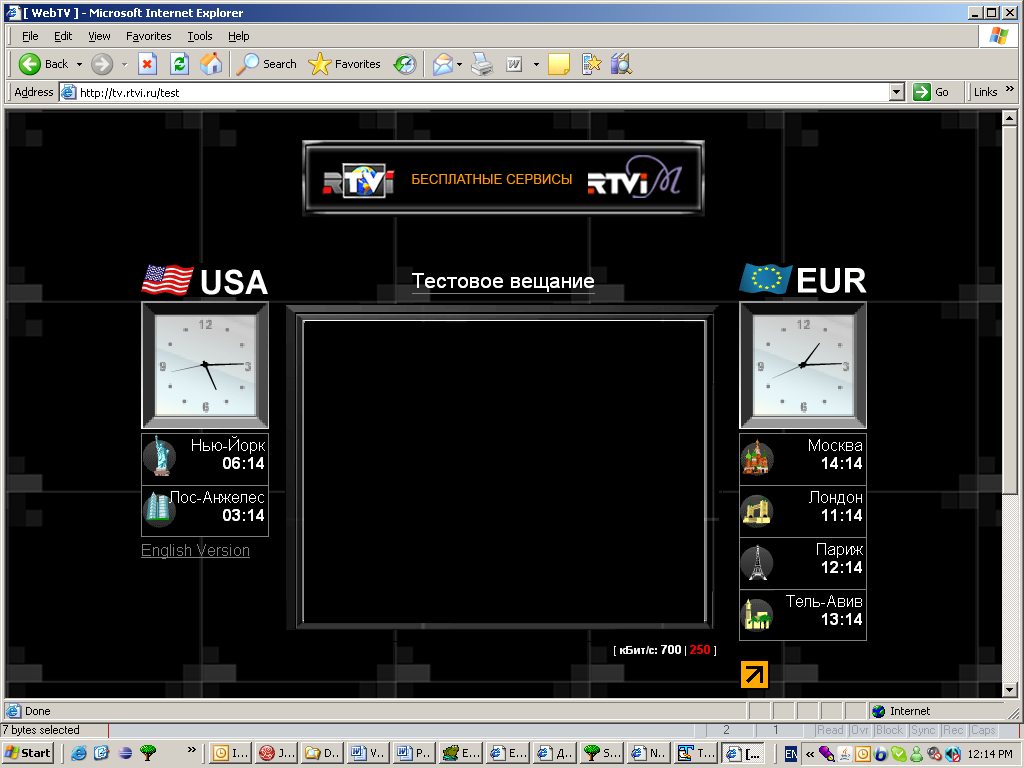Screen dimensions: 1024x768
Task: Refresh the page with the green arrows icon
Action: point(179,64)
